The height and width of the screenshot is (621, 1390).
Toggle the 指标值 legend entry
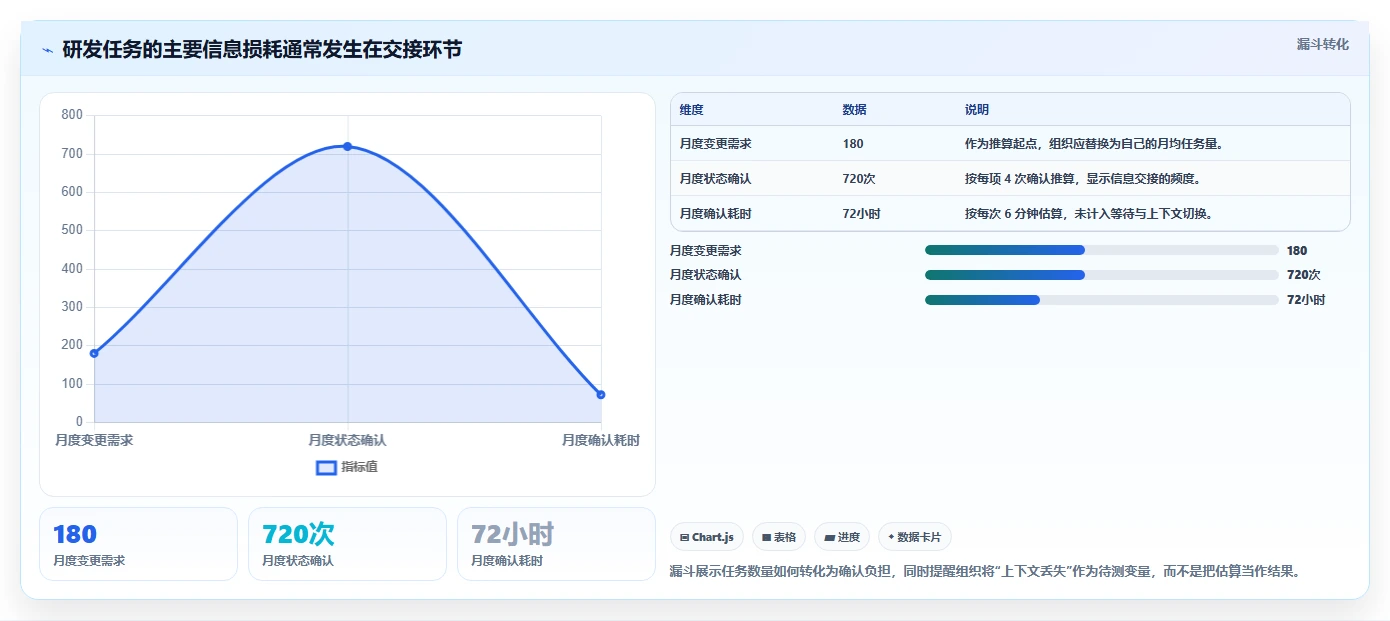point(347,467)
